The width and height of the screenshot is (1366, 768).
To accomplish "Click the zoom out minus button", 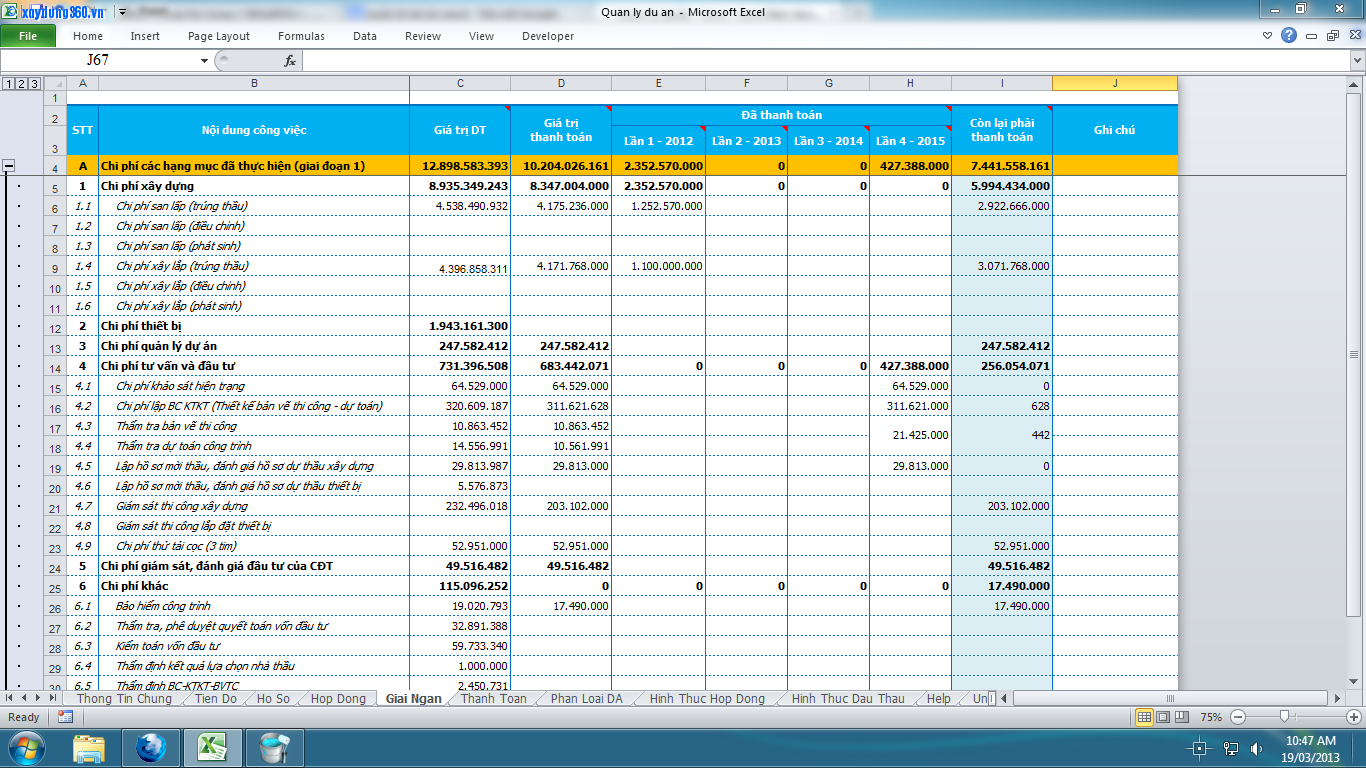I will (1238, 717).
